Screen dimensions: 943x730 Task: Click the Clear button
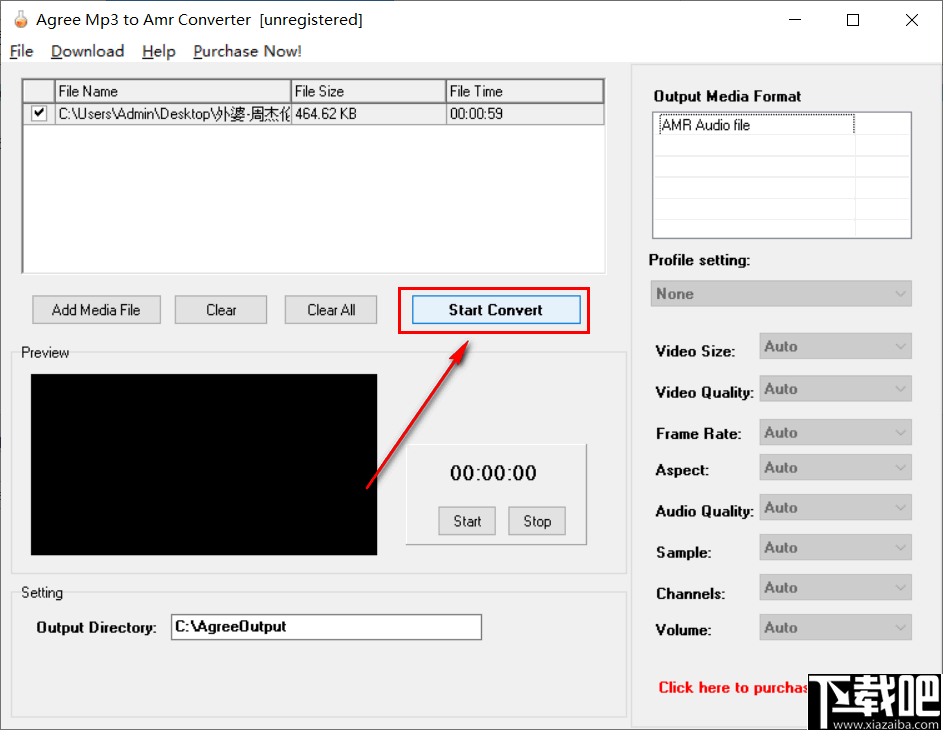(x=220, y=309)
